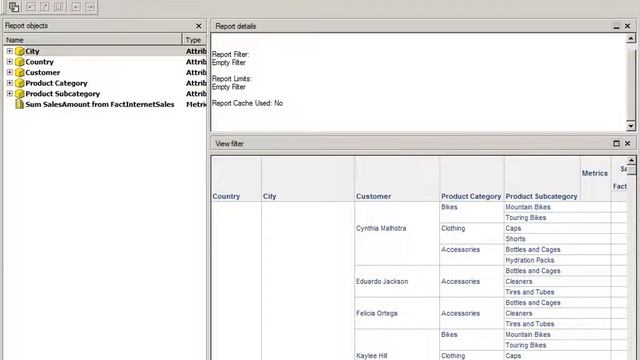Select the Felicia Ortega customer cell

pyautogui.click(x=397, y=313)
